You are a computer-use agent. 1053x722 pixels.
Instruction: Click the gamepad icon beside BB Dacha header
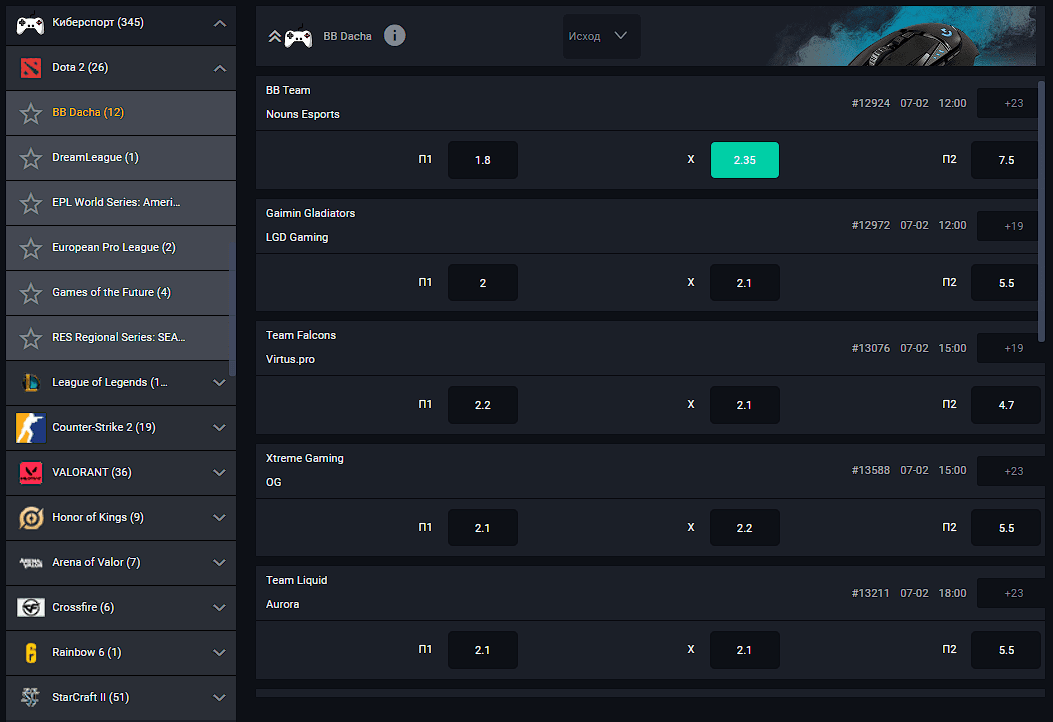point(298,36)
